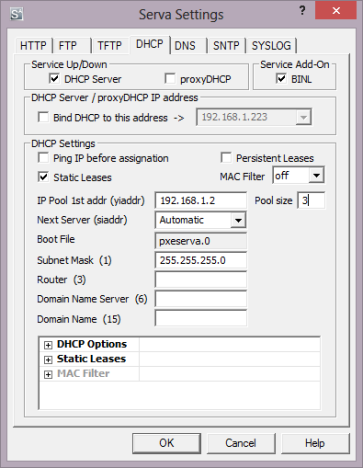Viewport: 363px width, 468px height.
Task: Click the Router (3) input field
Action: tap(201, 279)
